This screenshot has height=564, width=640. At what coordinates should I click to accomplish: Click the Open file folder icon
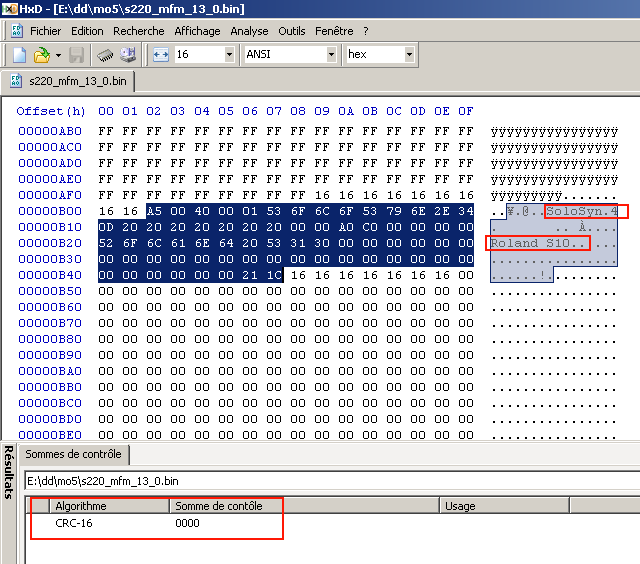coord(41,55)
